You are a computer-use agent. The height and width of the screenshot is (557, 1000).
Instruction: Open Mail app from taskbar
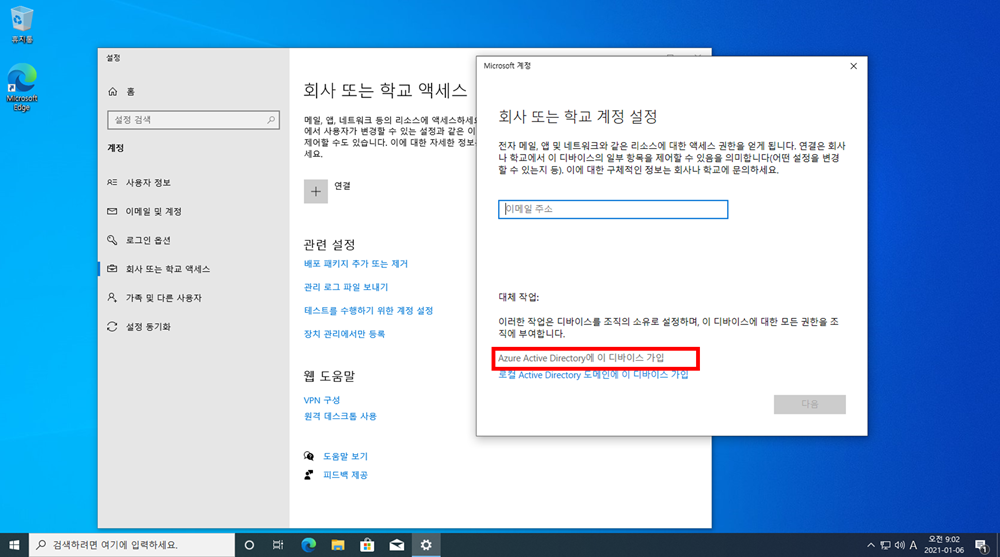[397, 545]
